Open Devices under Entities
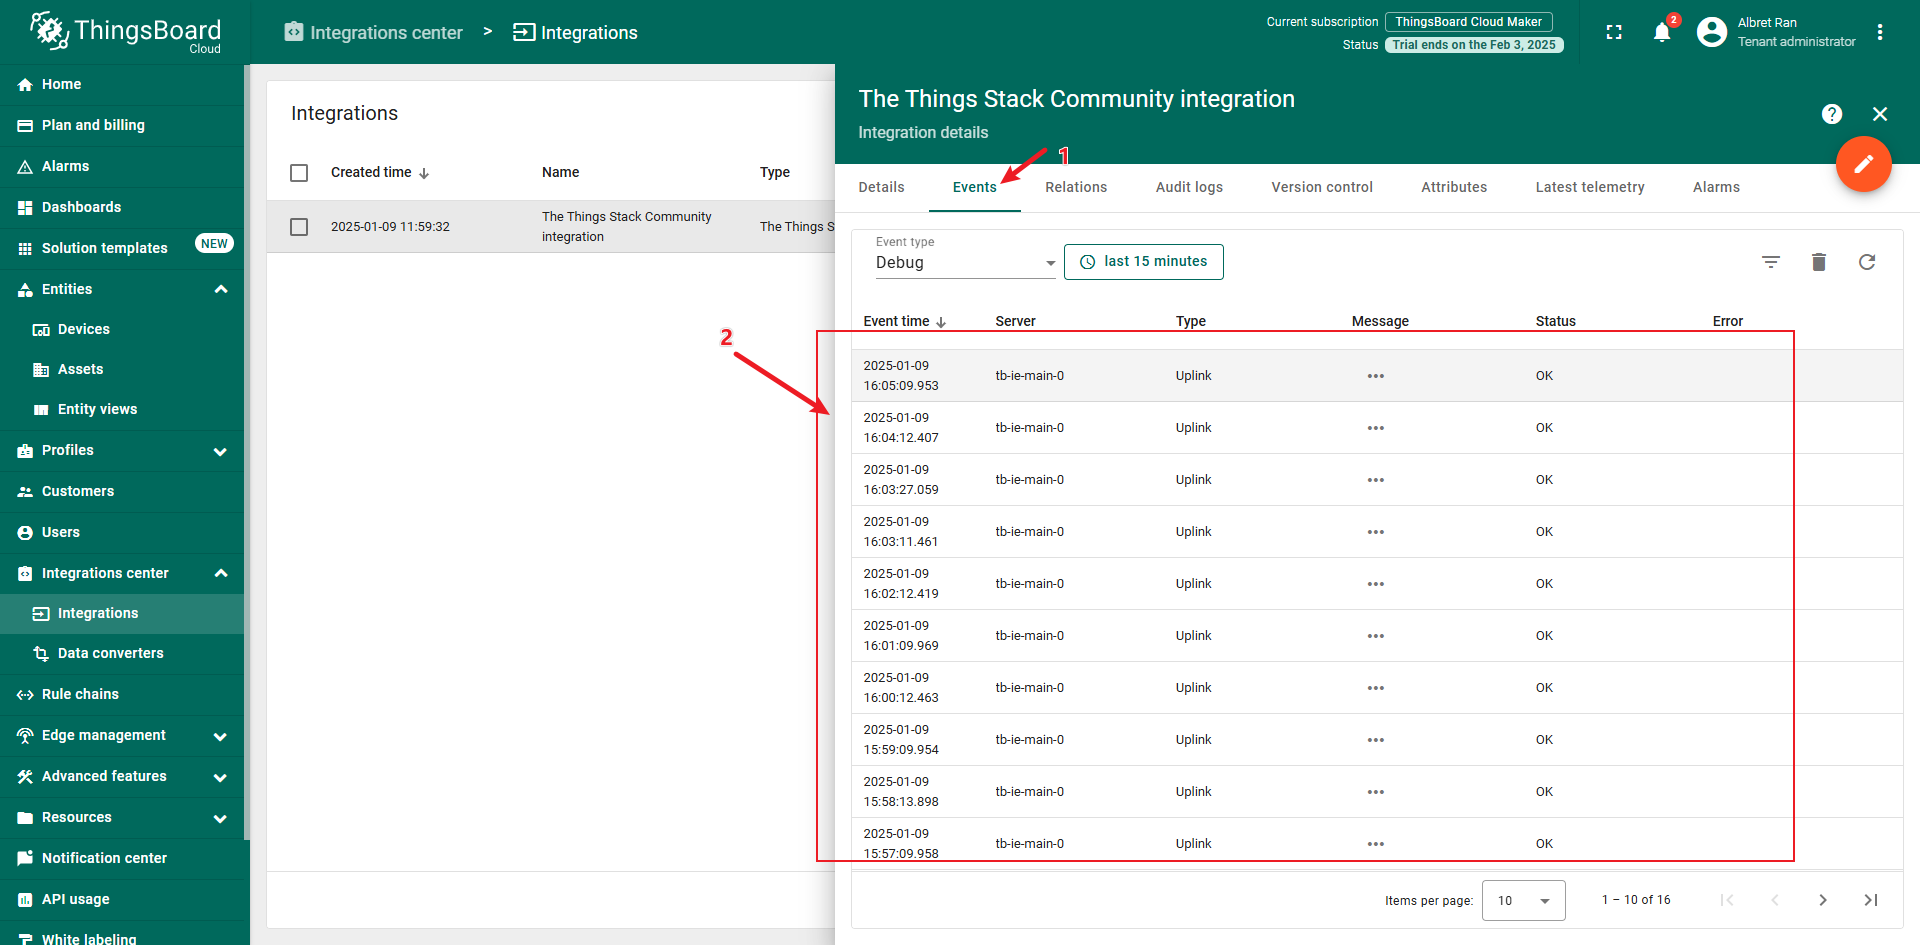The height and width of the screenshot is (945, 1920). click(122, 330)
